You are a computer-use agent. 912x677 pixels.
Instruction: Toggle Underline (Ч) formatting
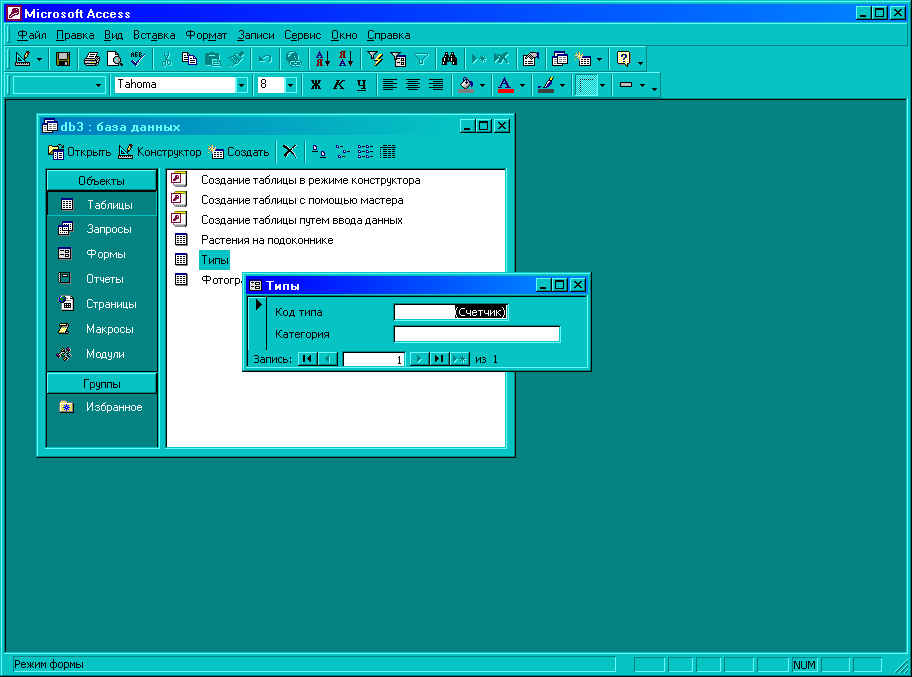362,85
